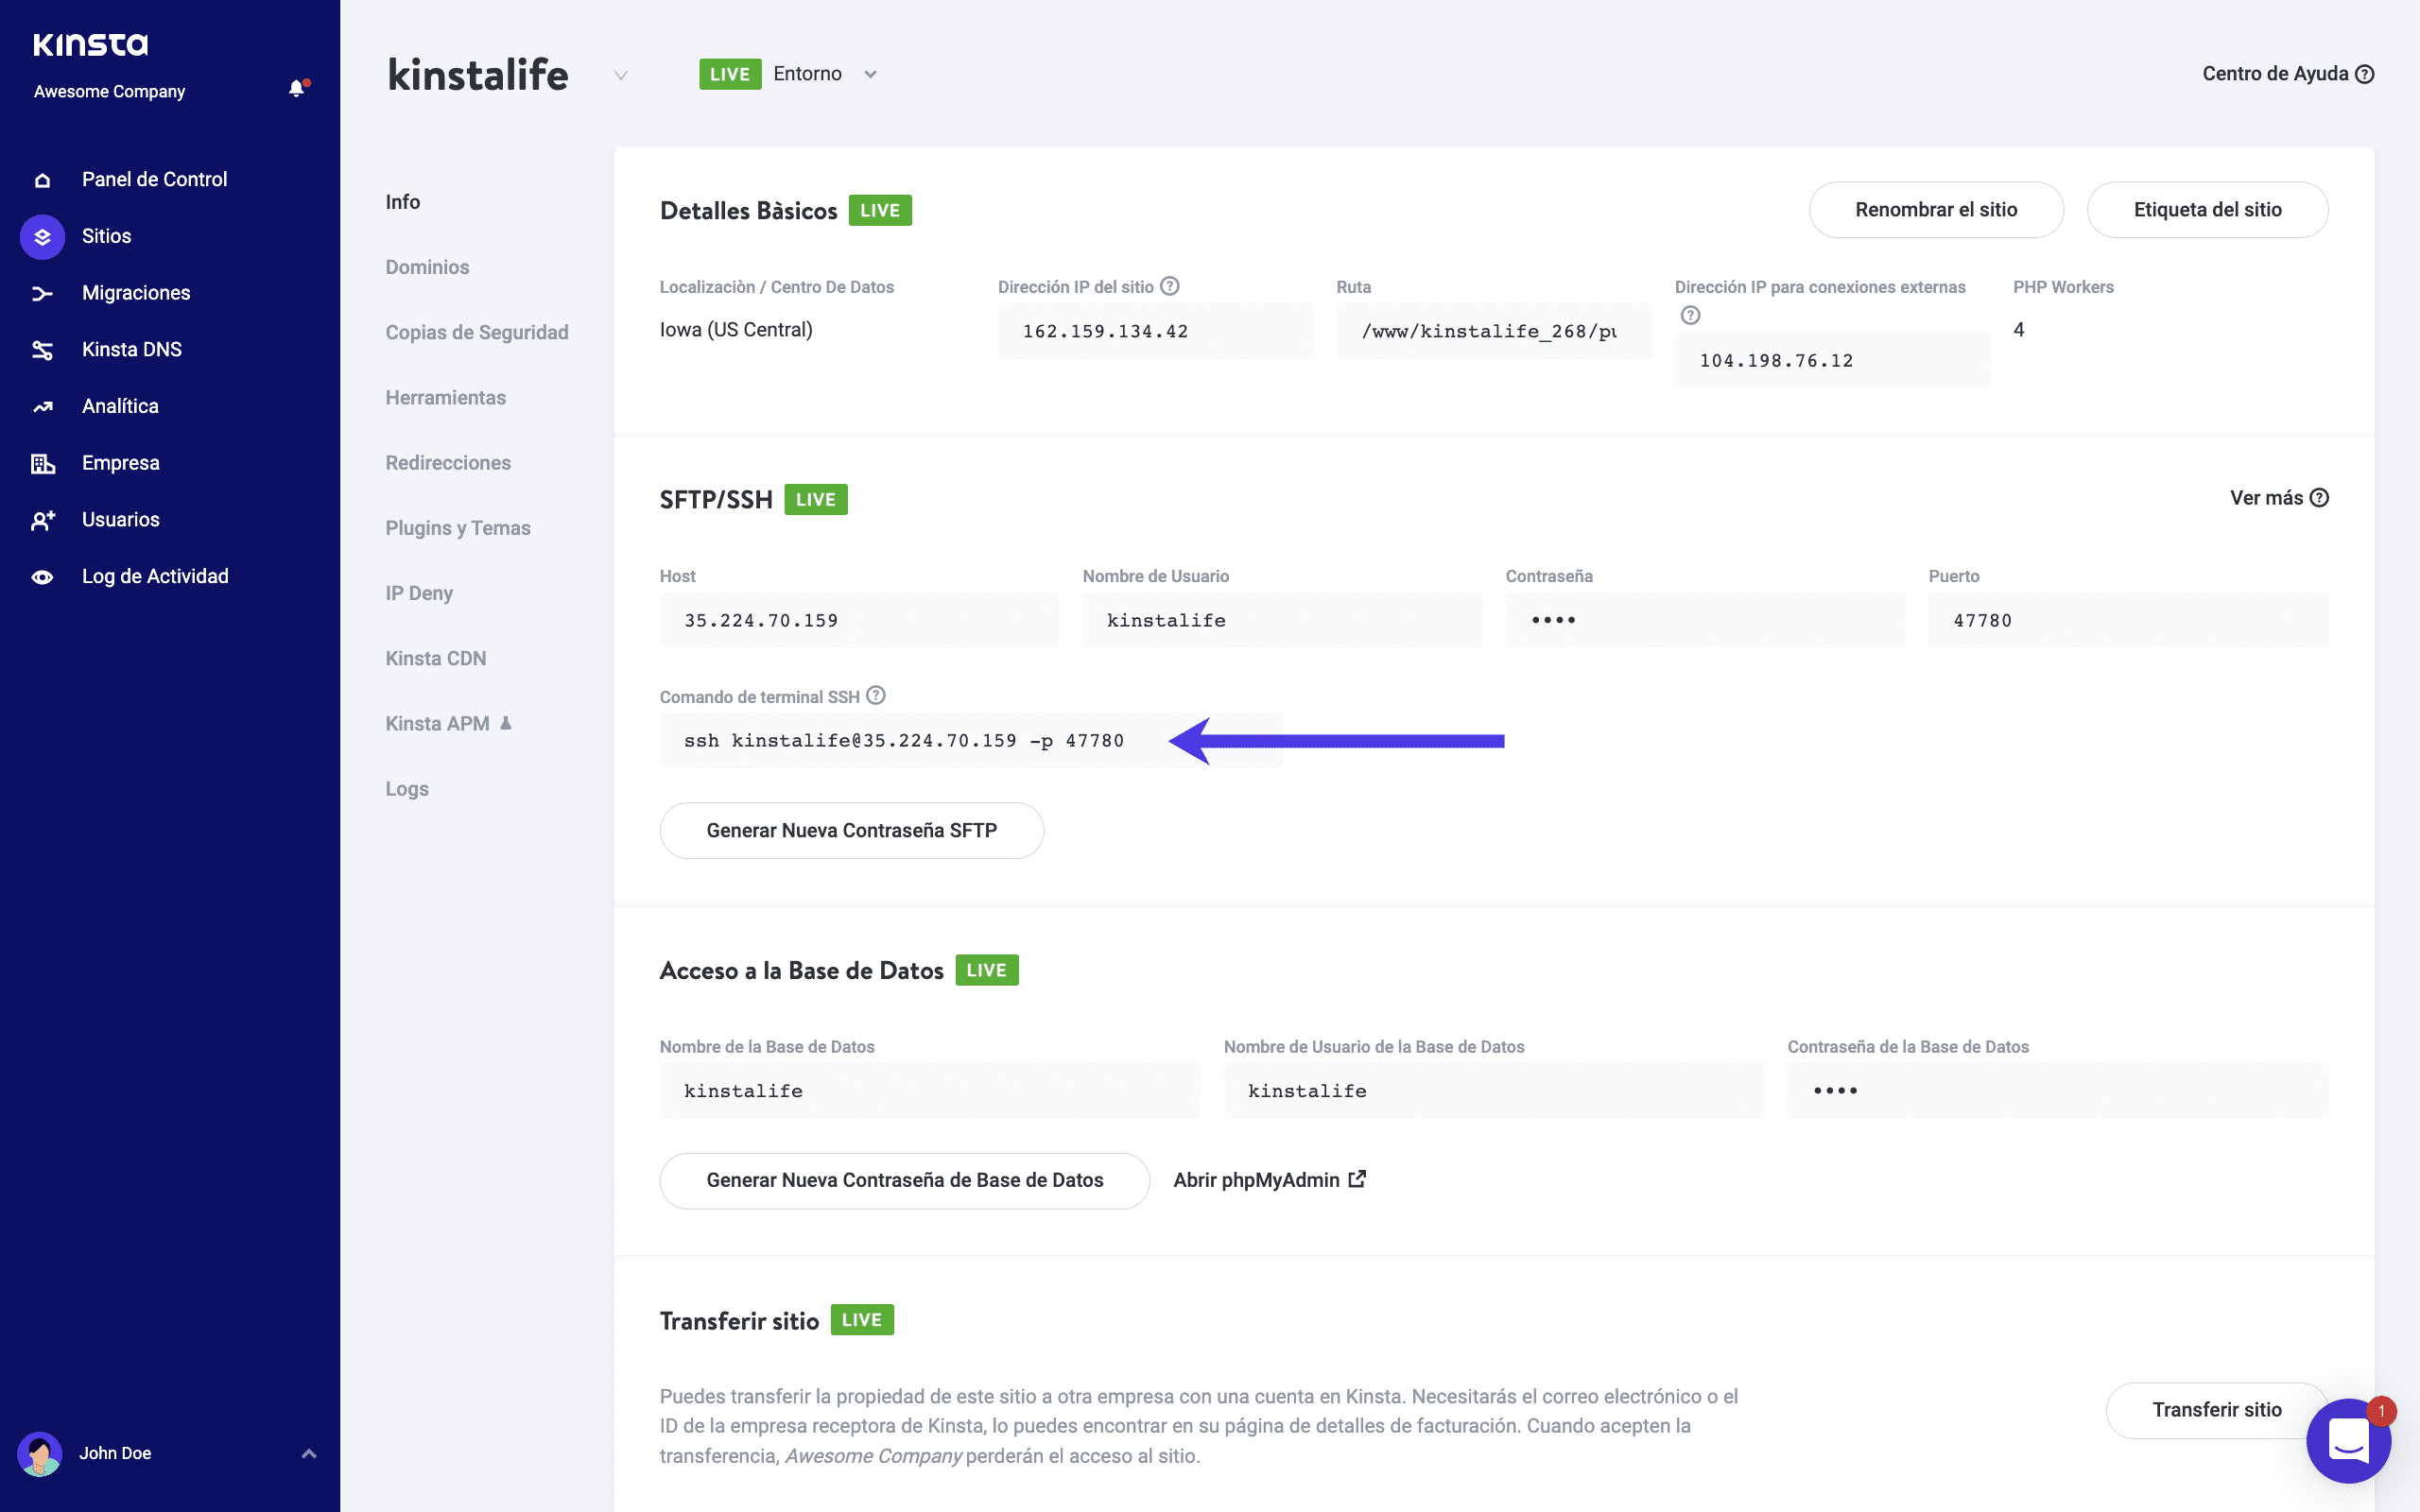Click the notification bell icon

pyautogui.click(x=297, y=89)
